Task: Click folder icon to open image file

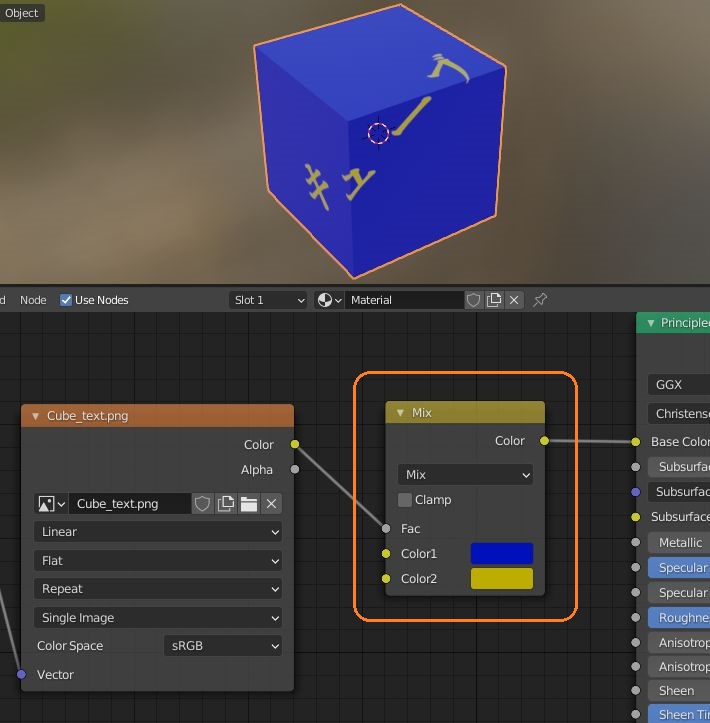Action: [249, 504]
